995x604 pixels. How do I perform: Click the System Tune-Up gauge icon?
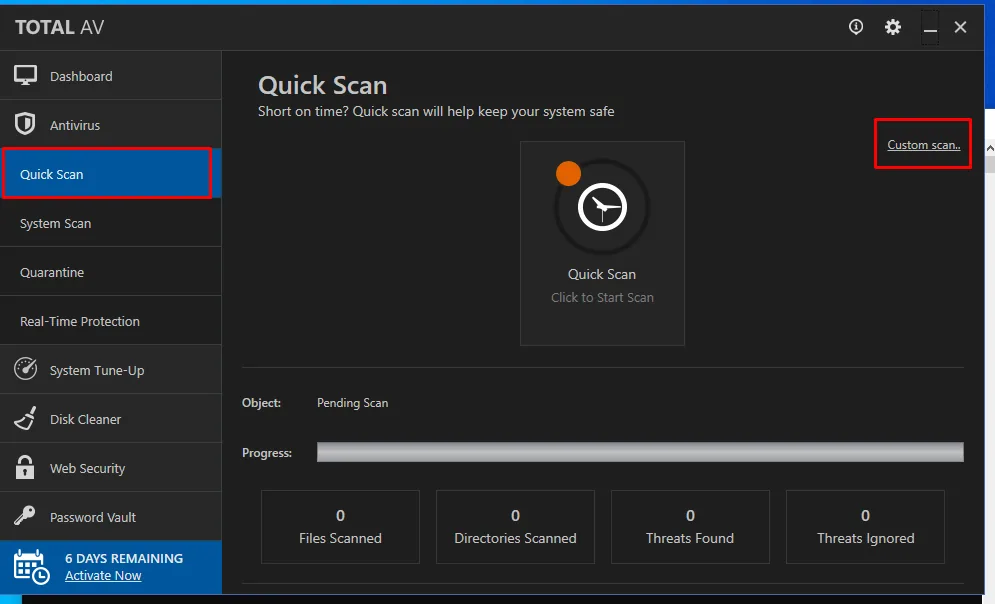25,369
